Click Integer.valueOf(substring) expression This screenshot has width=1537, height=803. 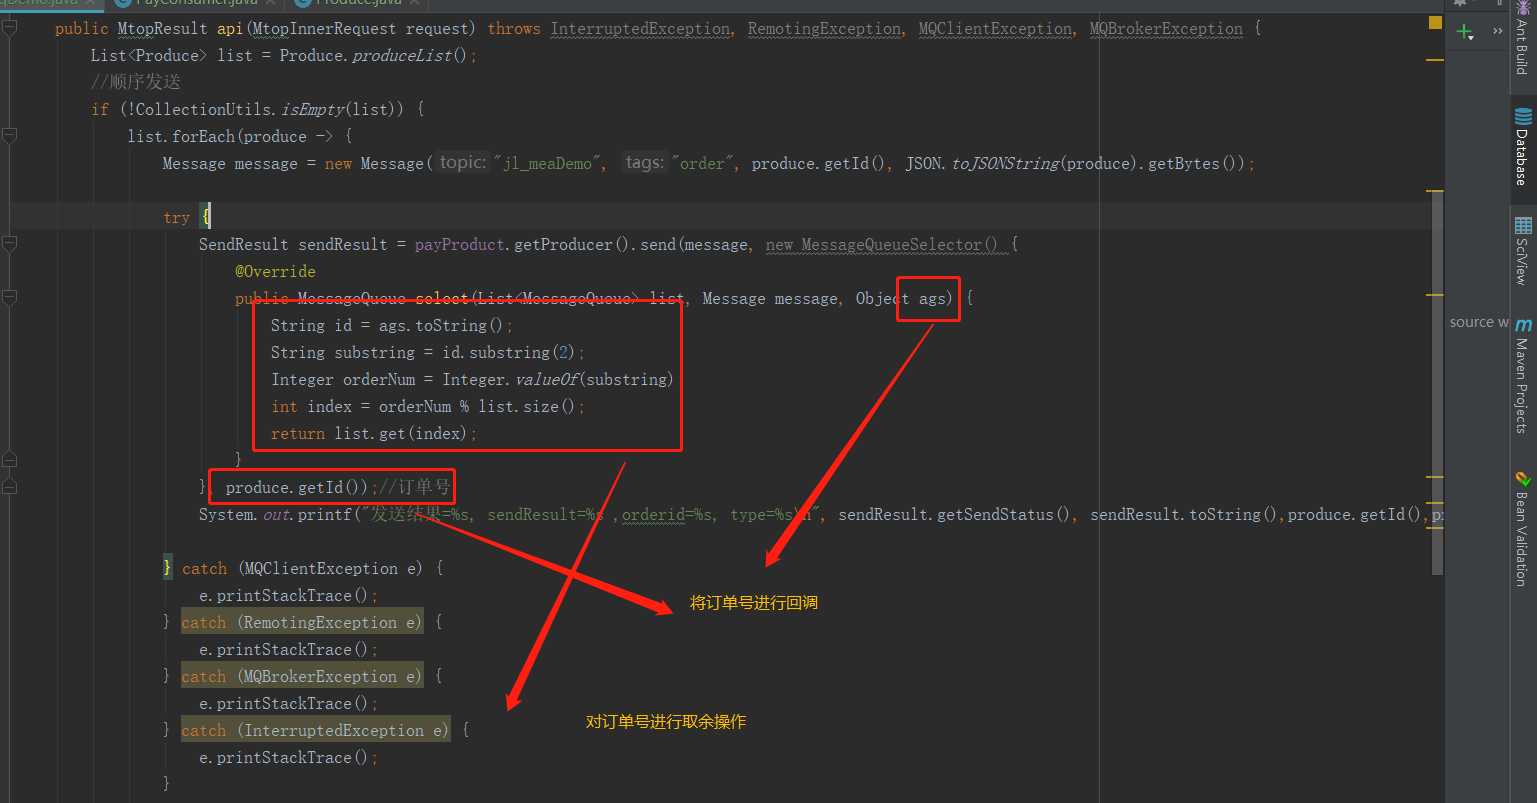pyautogui.click(x=558, y=380)
